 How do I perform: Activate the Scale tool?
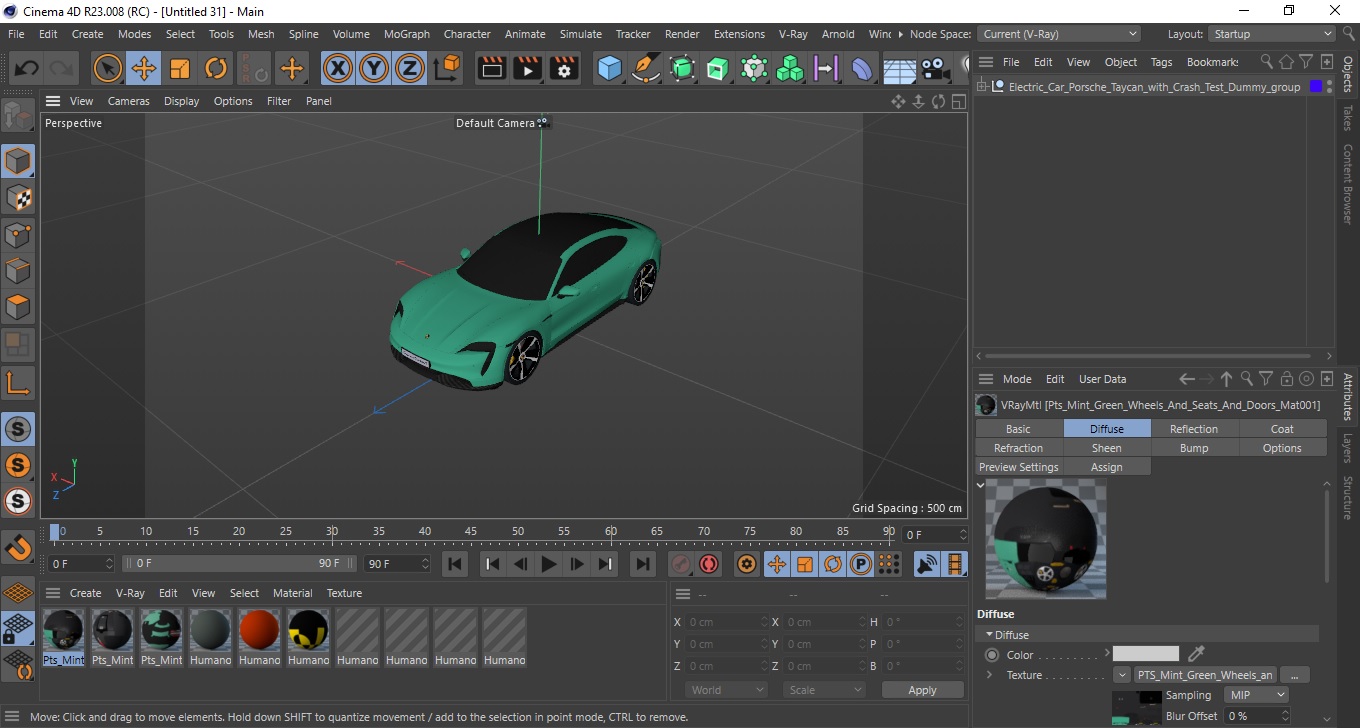pos(180,69)
